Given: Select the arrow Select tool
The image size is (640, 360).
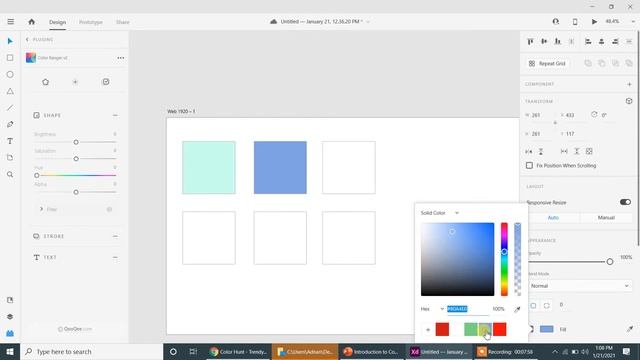Looking at the screenshot, I should coord(10,41).
